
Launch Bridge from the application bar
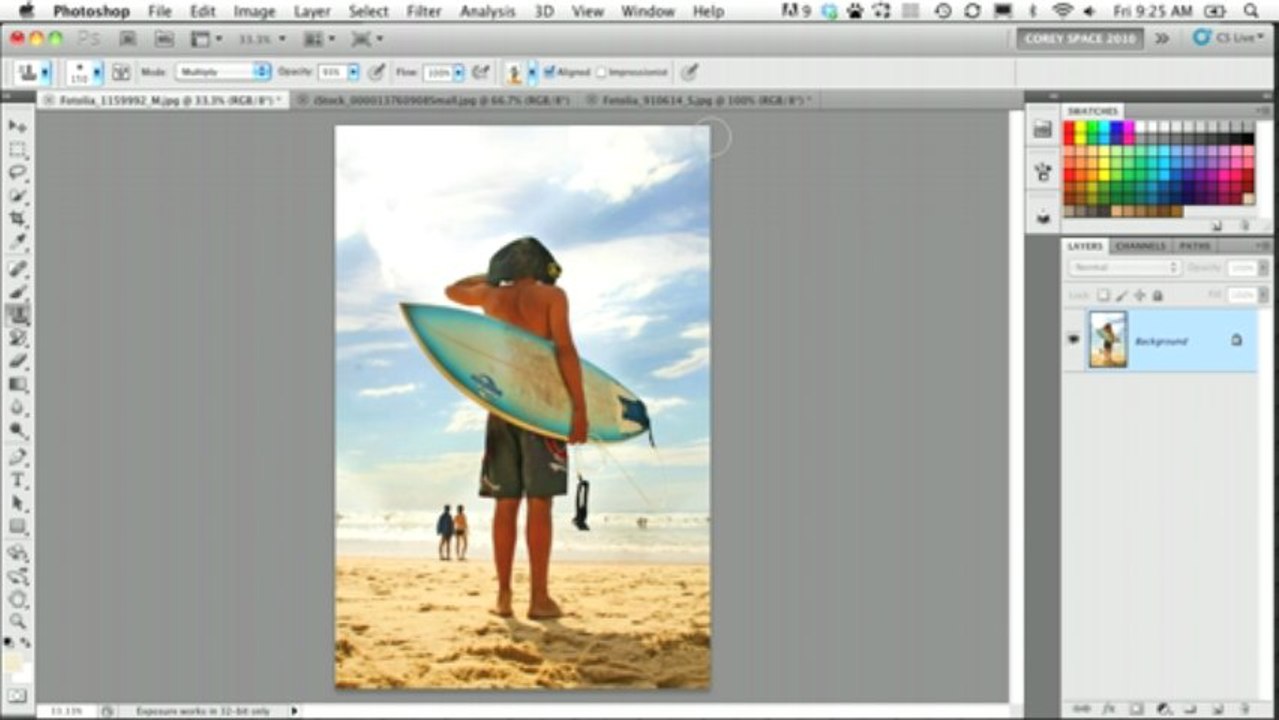127,39
